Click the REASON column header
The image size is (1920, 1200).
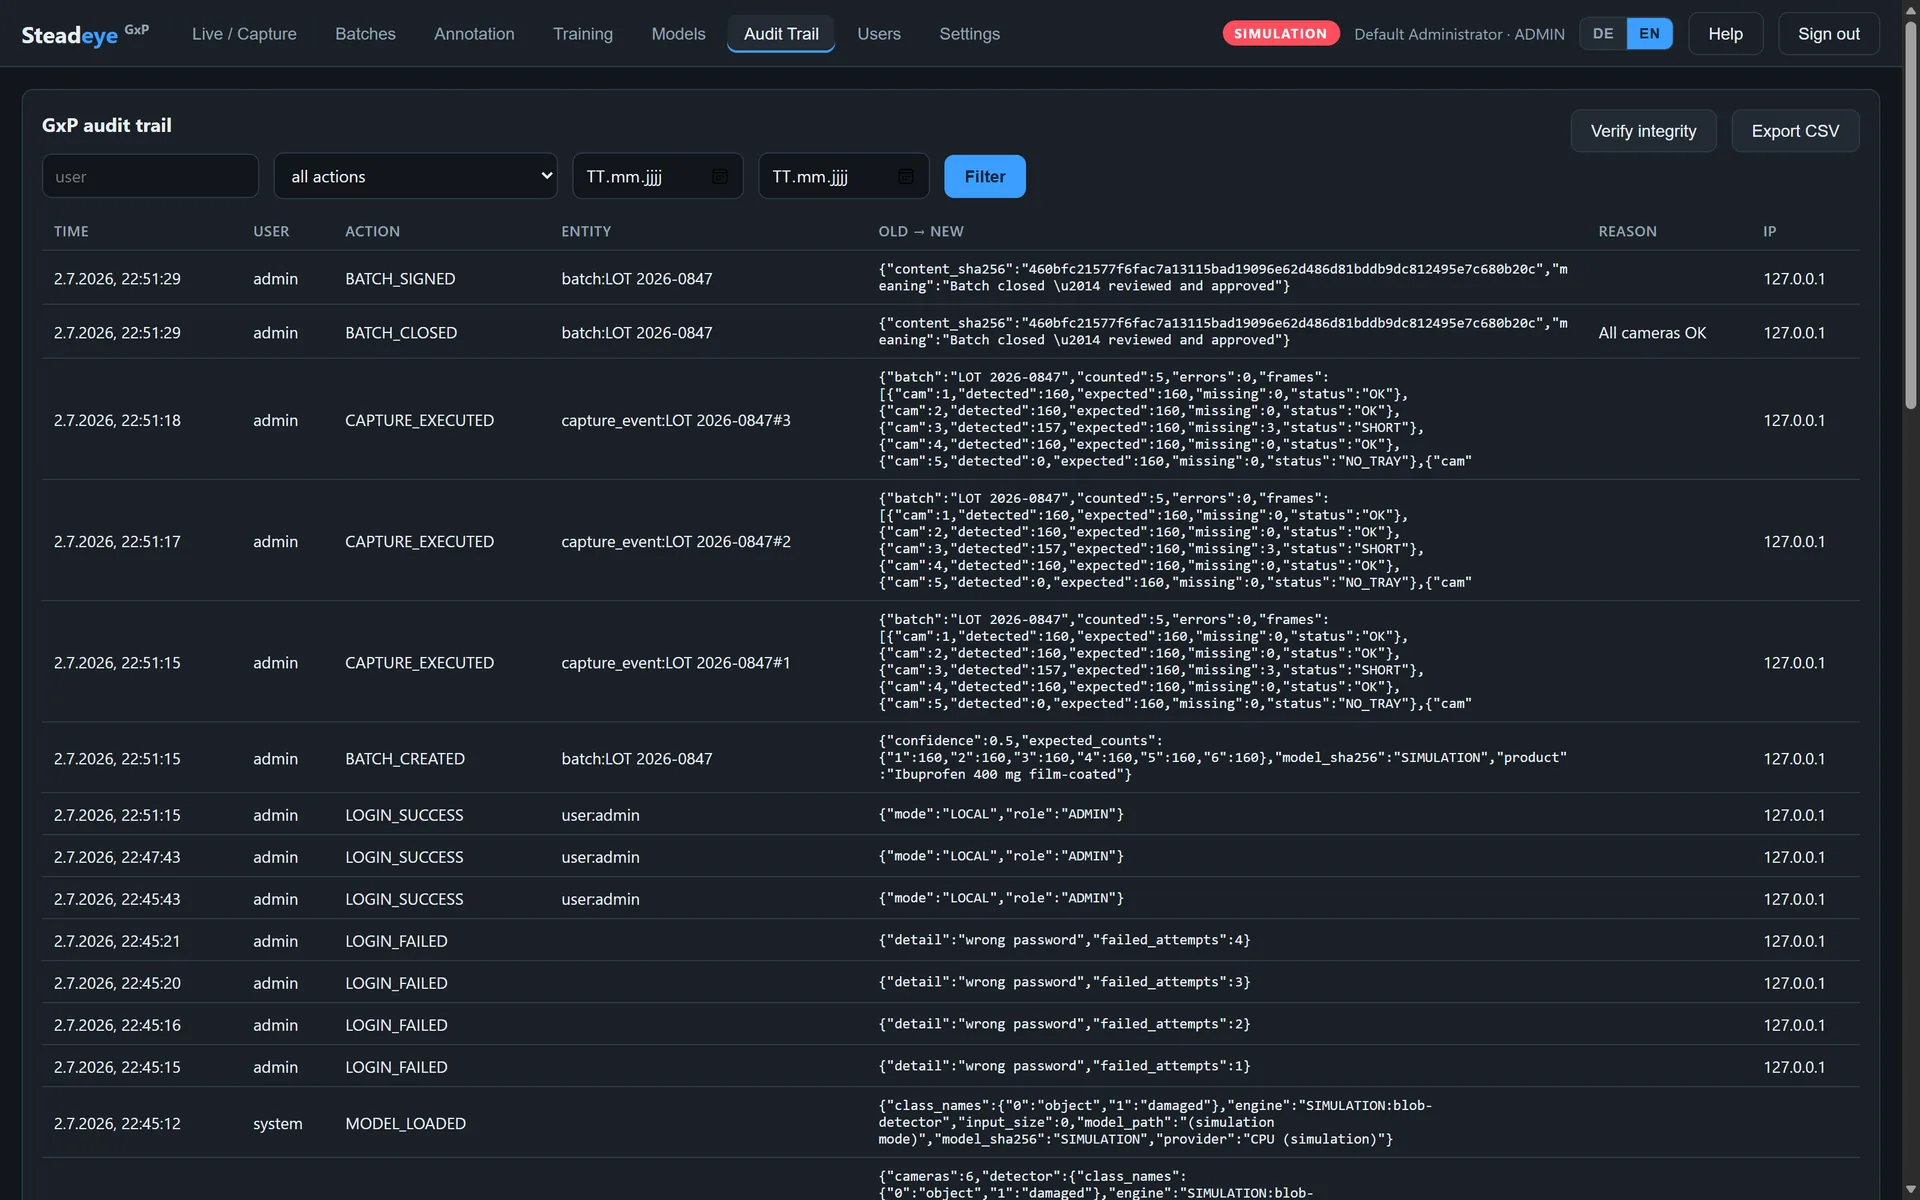point(1627,231)
